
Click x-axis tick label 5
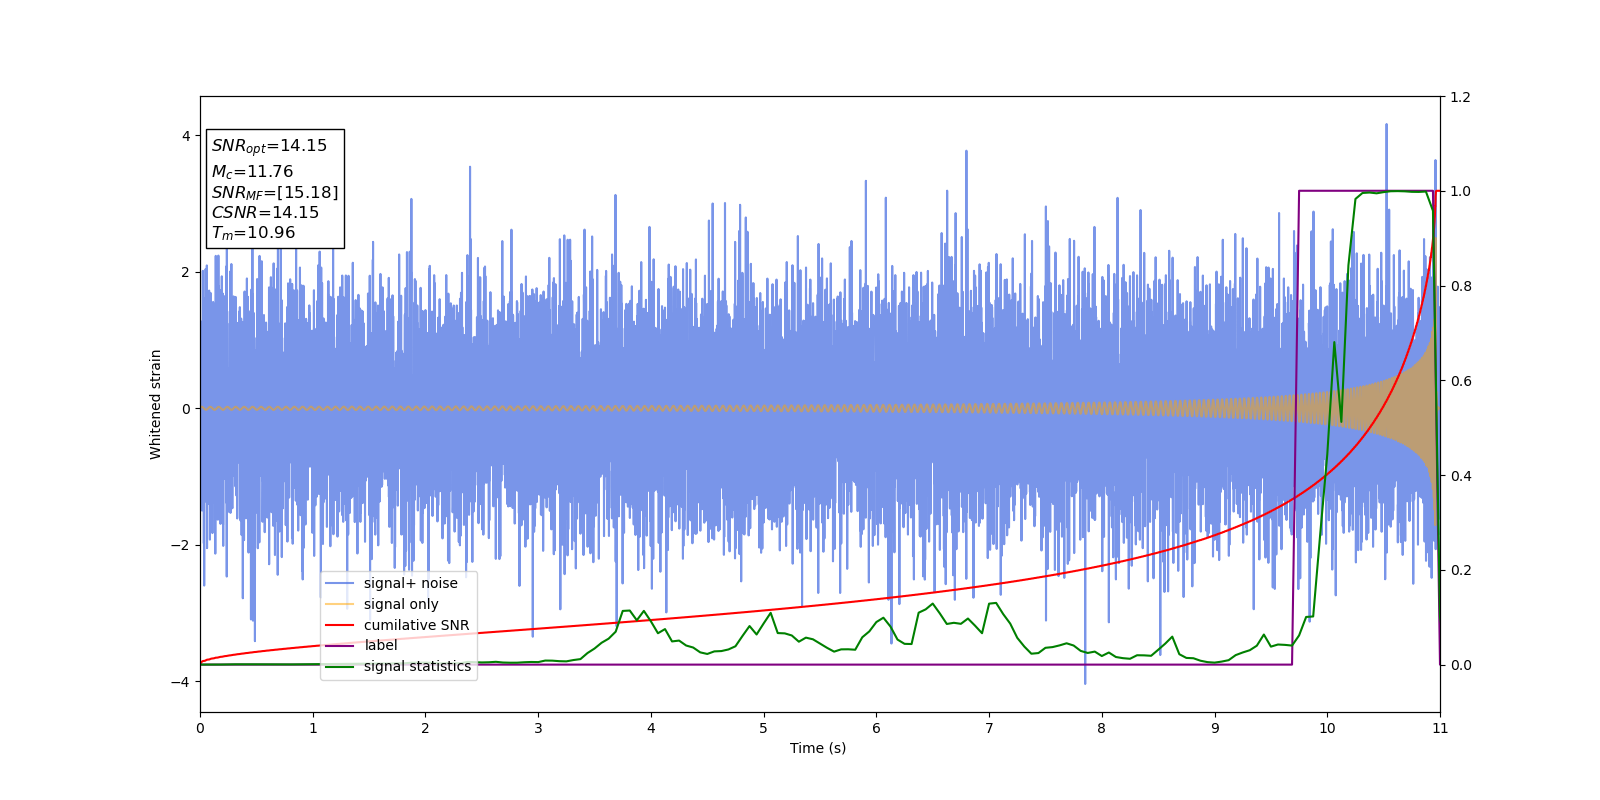(x=764, y=728)
